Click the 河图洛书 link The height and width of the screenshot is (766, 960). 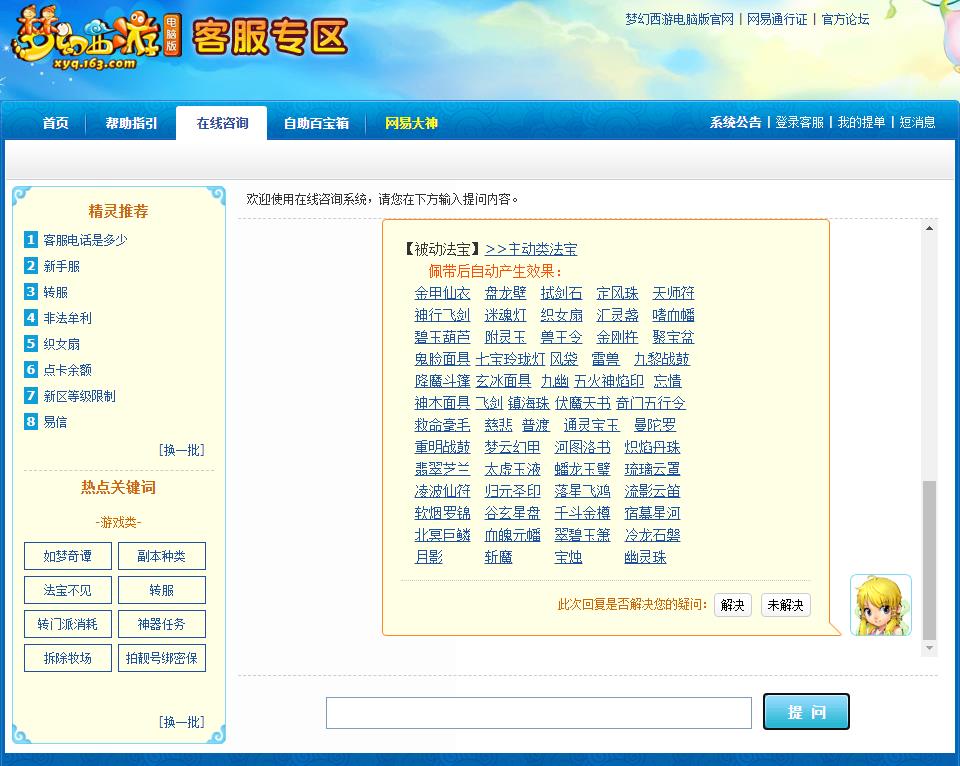[x=582, y=448]
